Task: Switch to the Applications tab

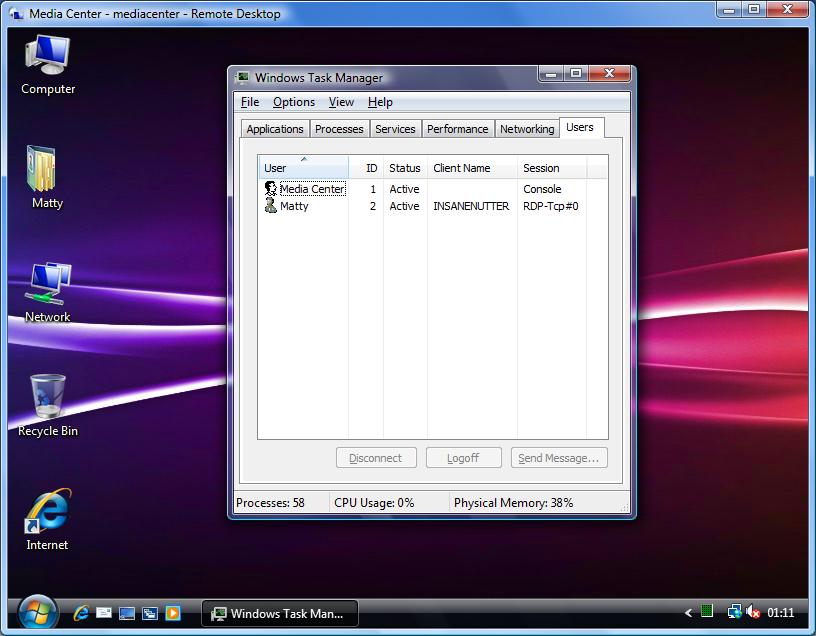Action: tap(275, 129)
